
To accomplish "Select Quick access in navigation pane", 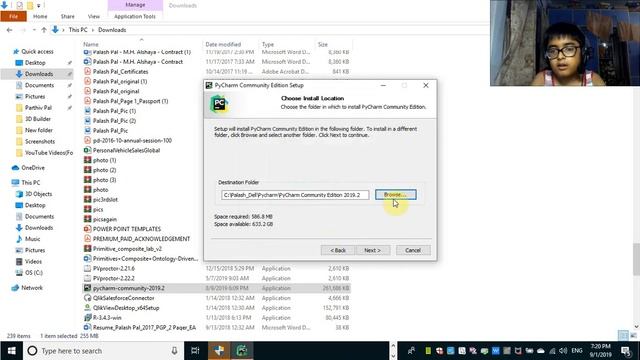I will 37,51.
